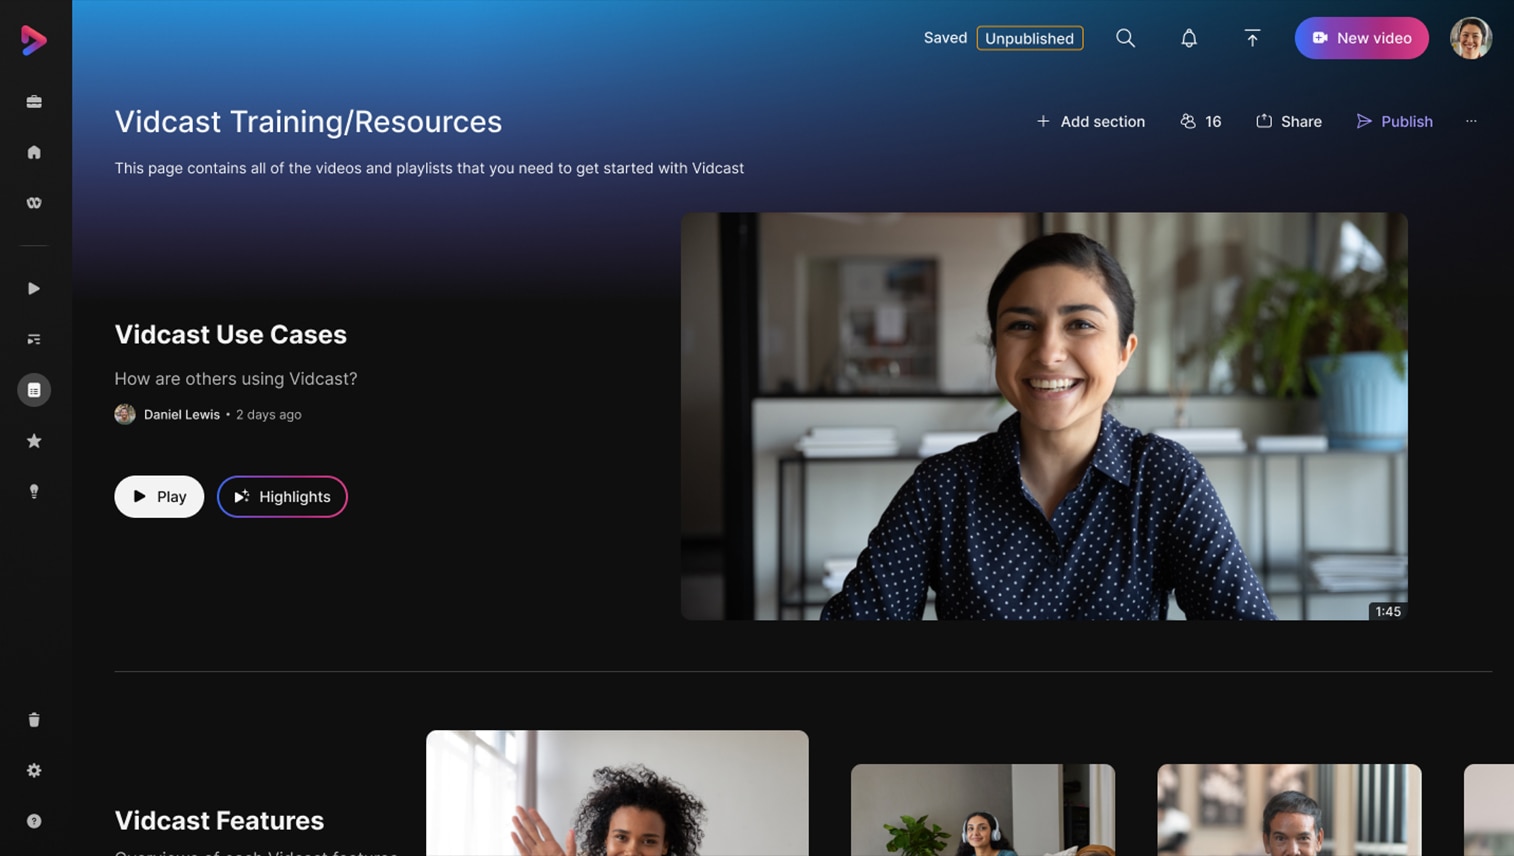Click the Publish button
Image resolution: width=1514 pixels, height=856 pixels.
[1394, 121]
